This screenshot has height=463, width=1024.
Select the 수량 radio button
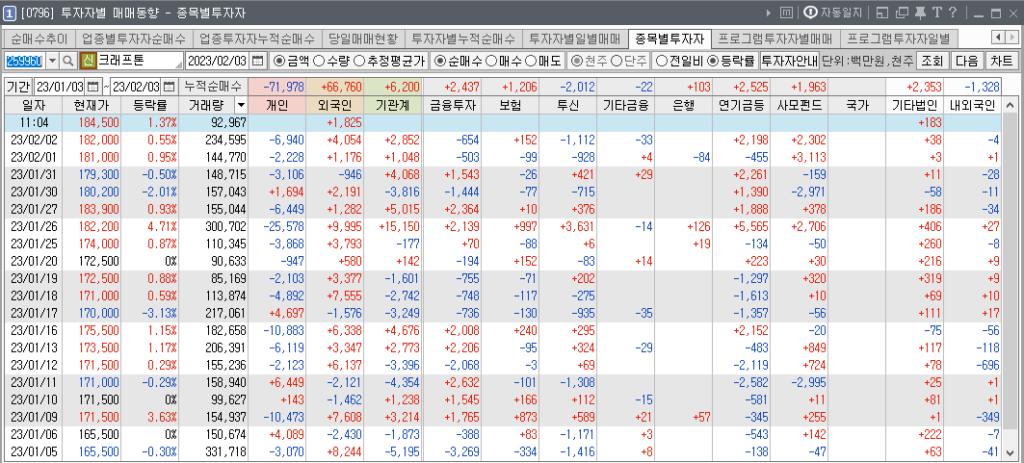pos(318,61)
